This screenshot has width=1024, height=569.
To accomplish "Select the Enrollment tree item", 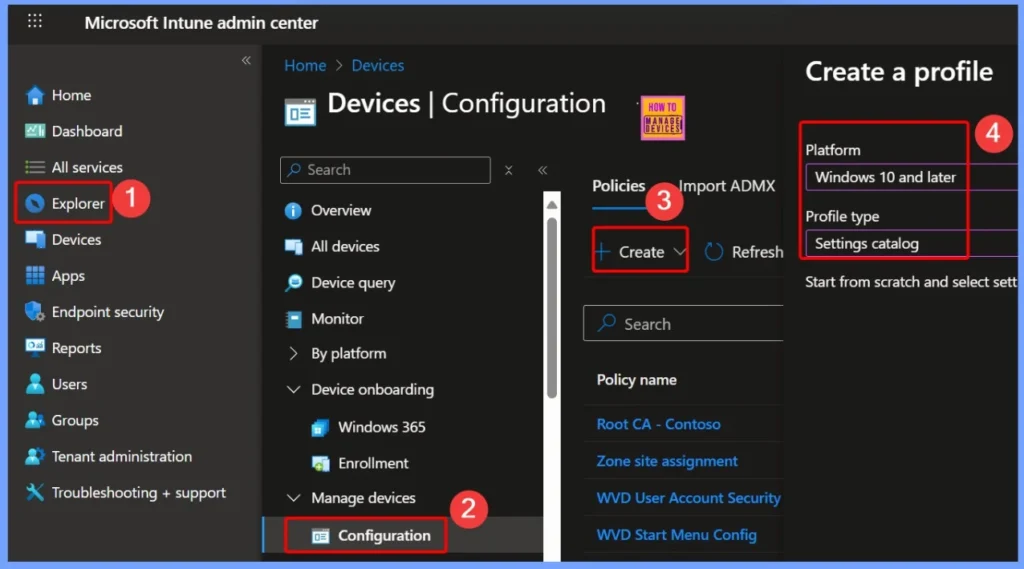I will point(373,463).
